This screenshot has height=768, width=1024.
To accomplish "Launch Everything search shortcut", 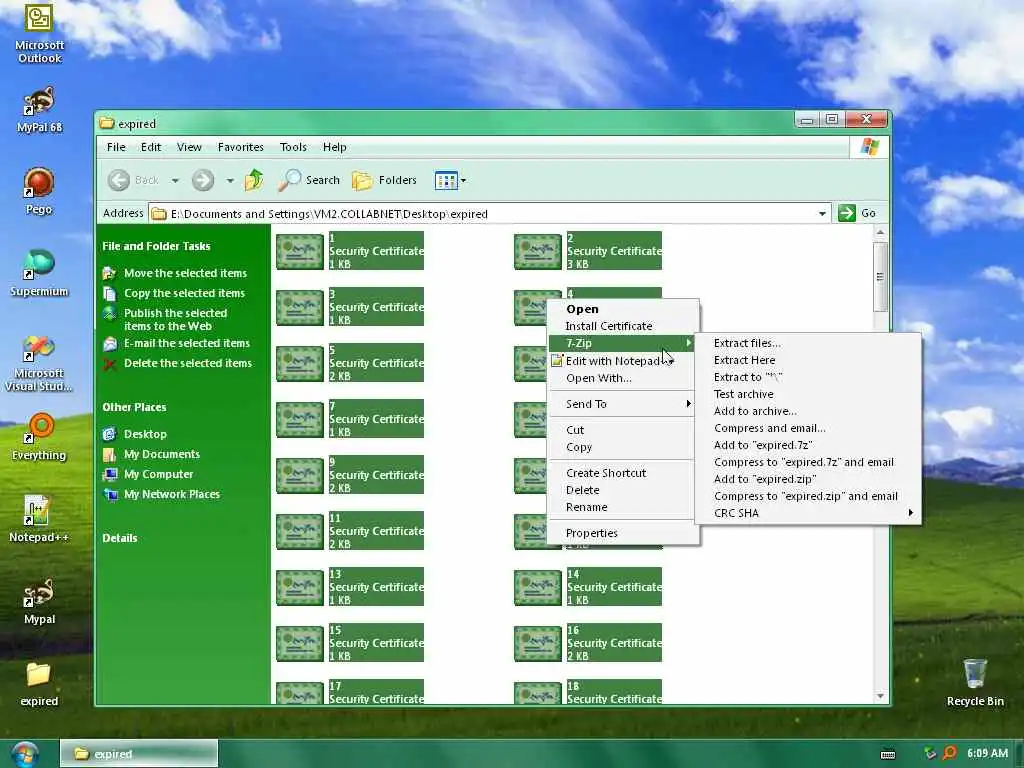I will (x=39, y=436).
